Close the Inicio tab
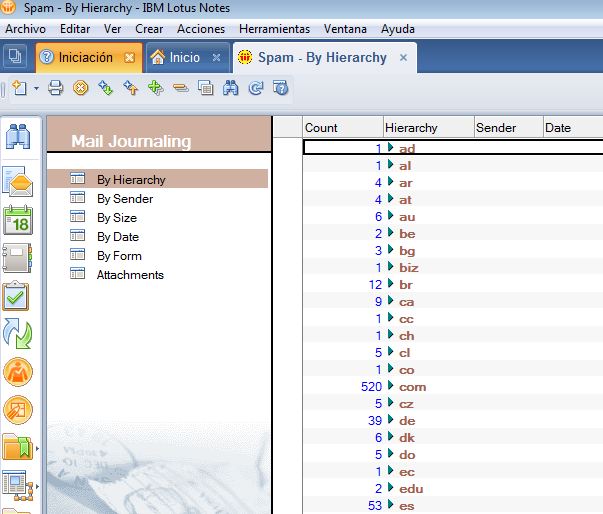This screenshot has width=603, height=514. 217,58
